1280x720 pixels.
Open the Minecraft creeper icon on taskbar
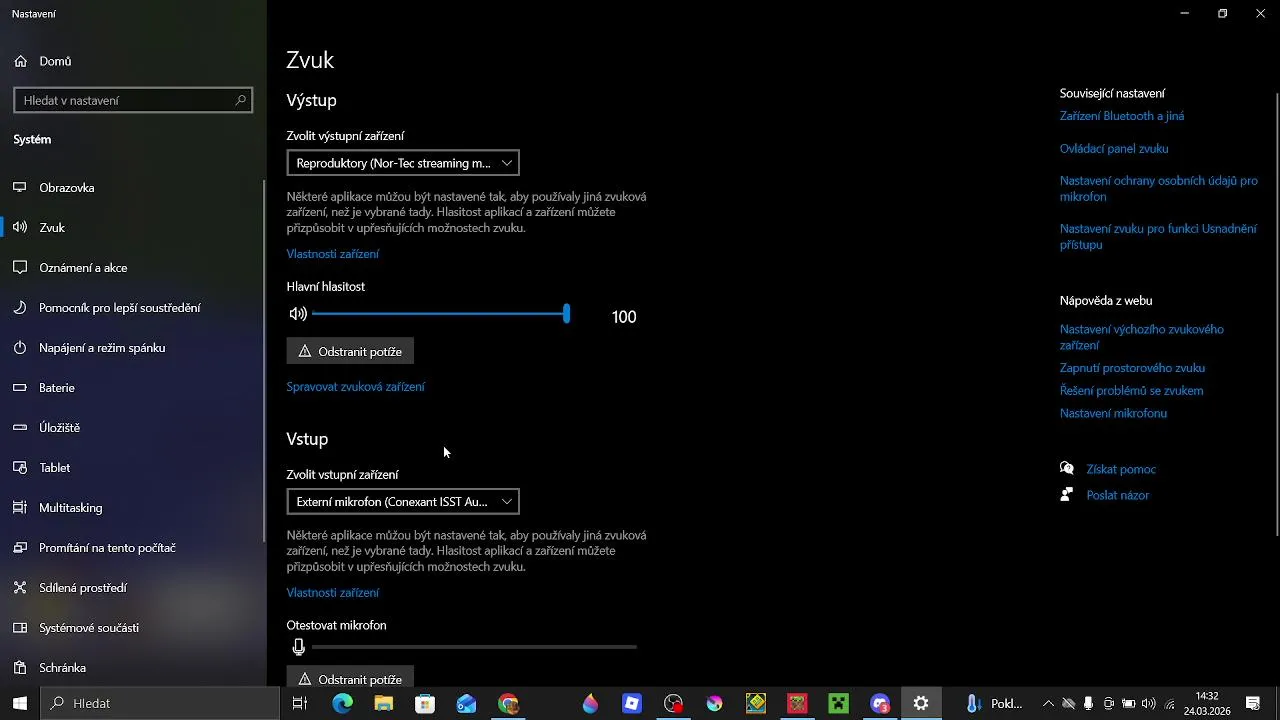coord(838,704)
